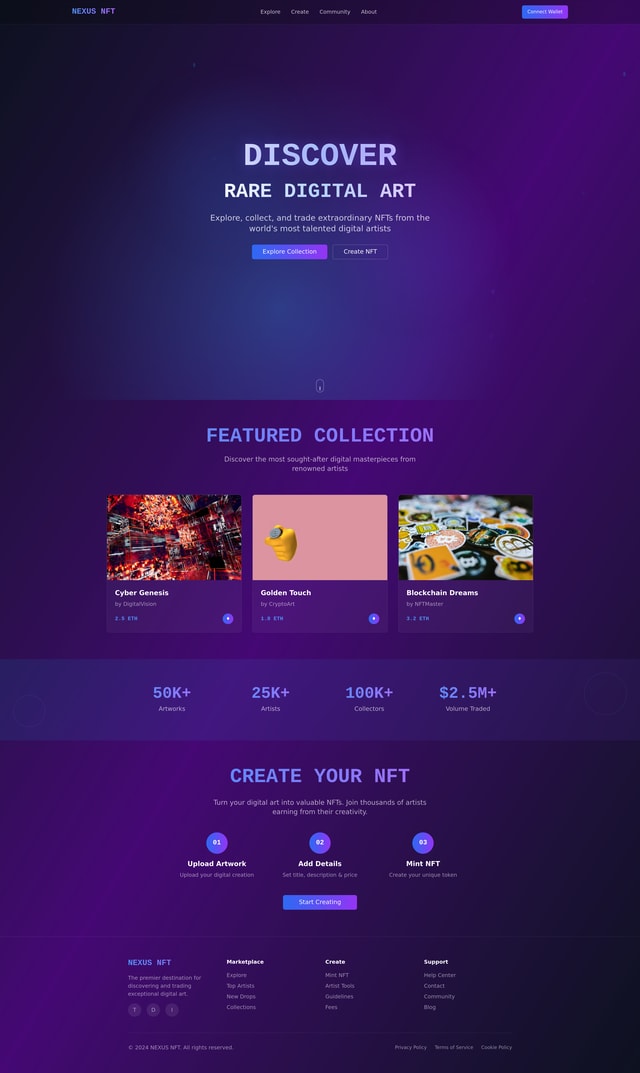Click the Explore Collection button
640x1073 pixels.
click(290, 252)
